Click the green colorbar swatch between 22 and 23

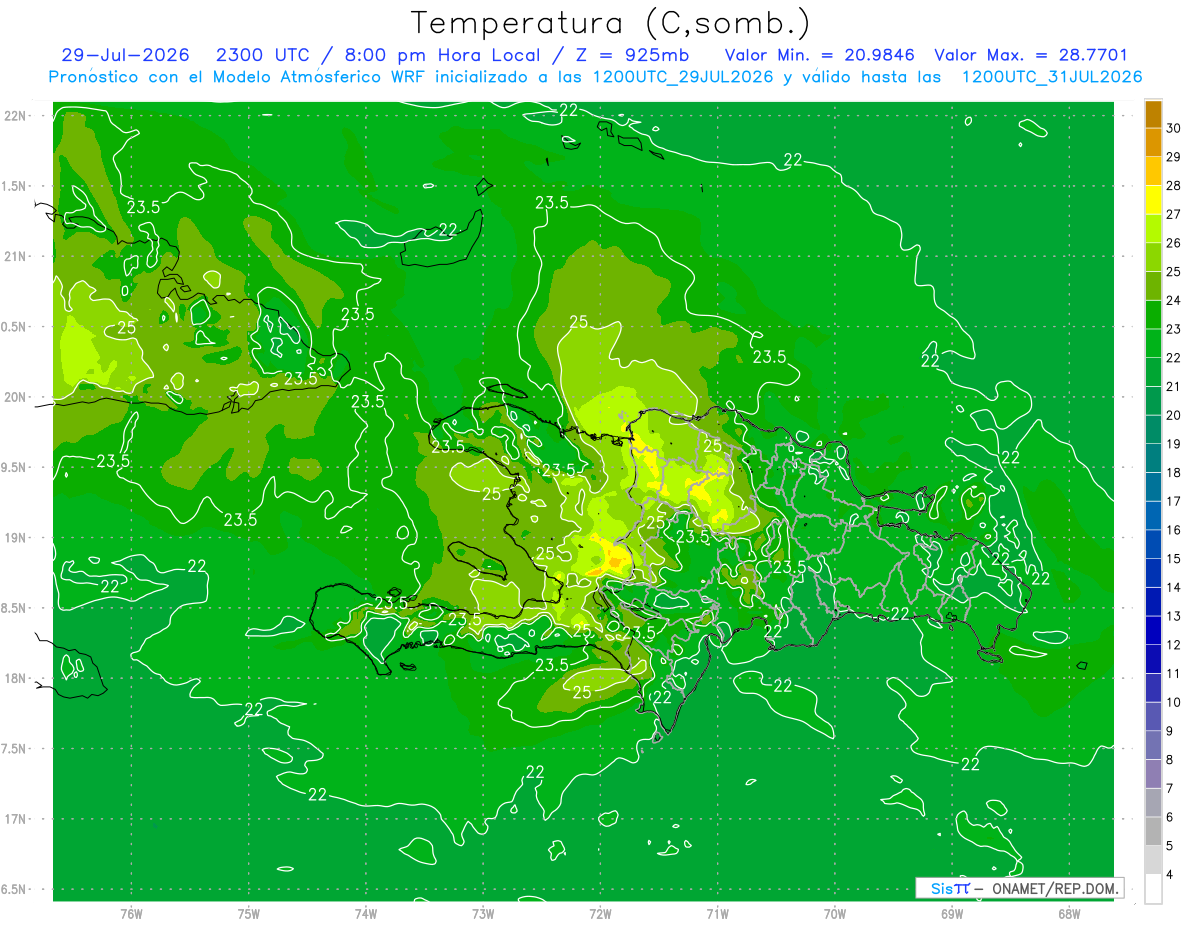click(x=1153, y=343)
